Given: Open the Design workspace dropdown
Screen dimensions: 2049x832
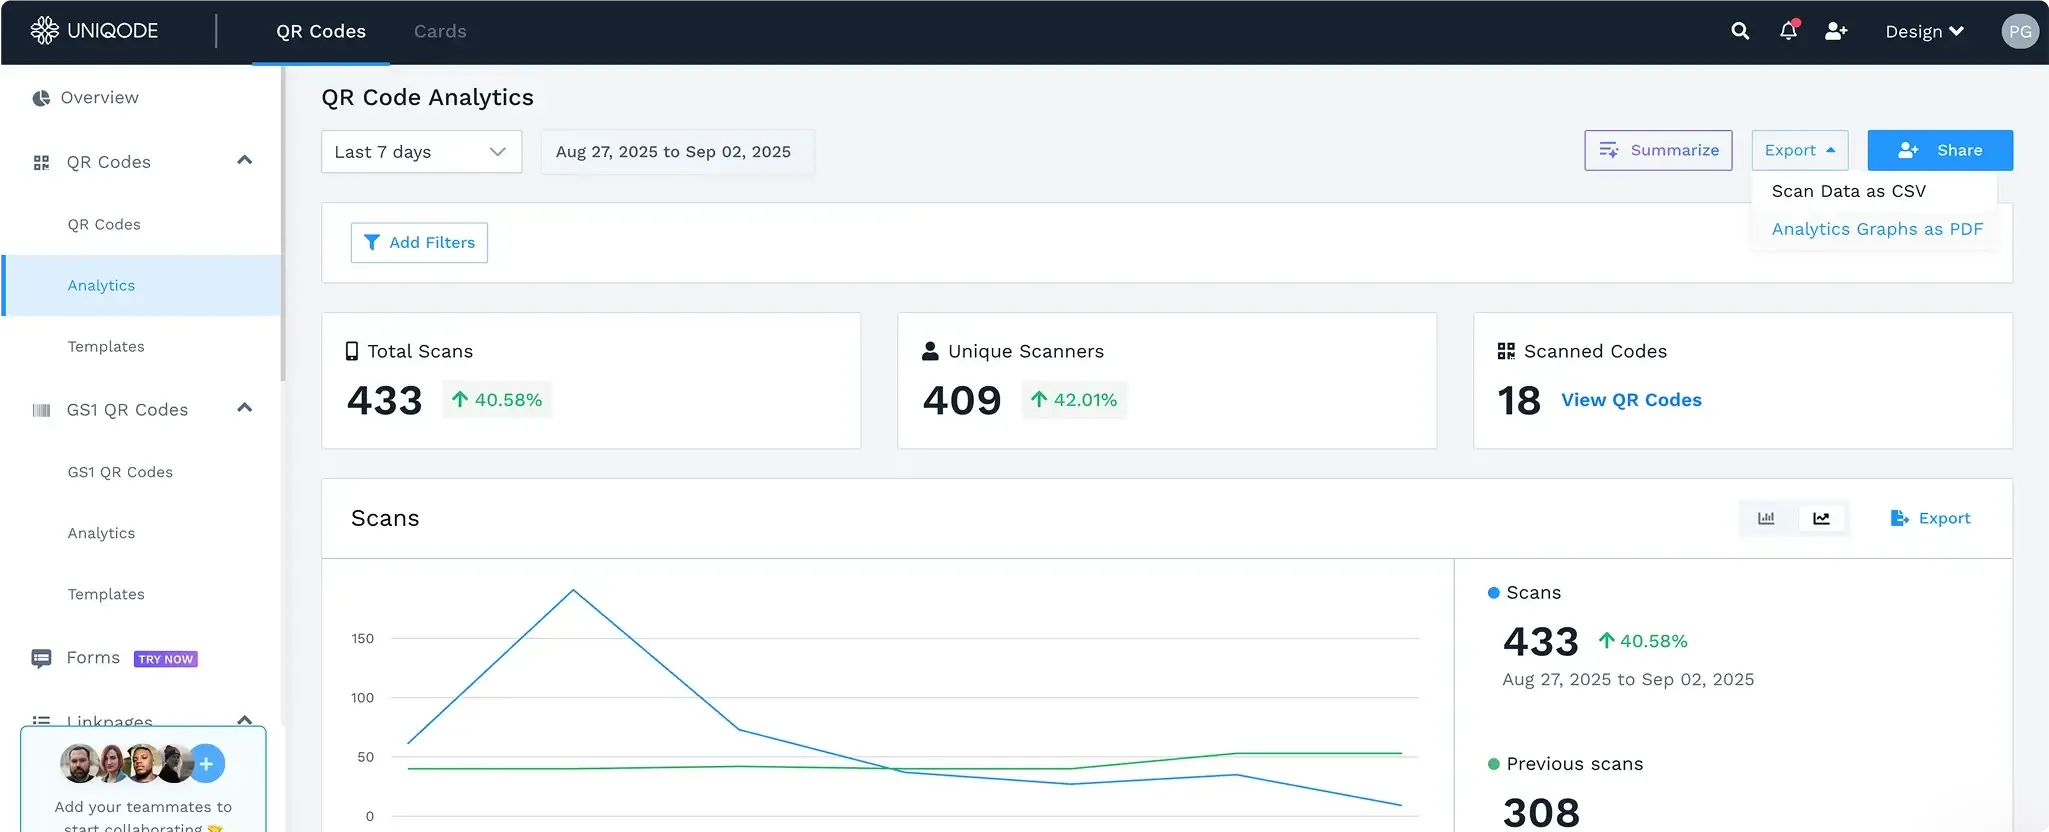Looking at the screenshot, I should (1924, 31).
